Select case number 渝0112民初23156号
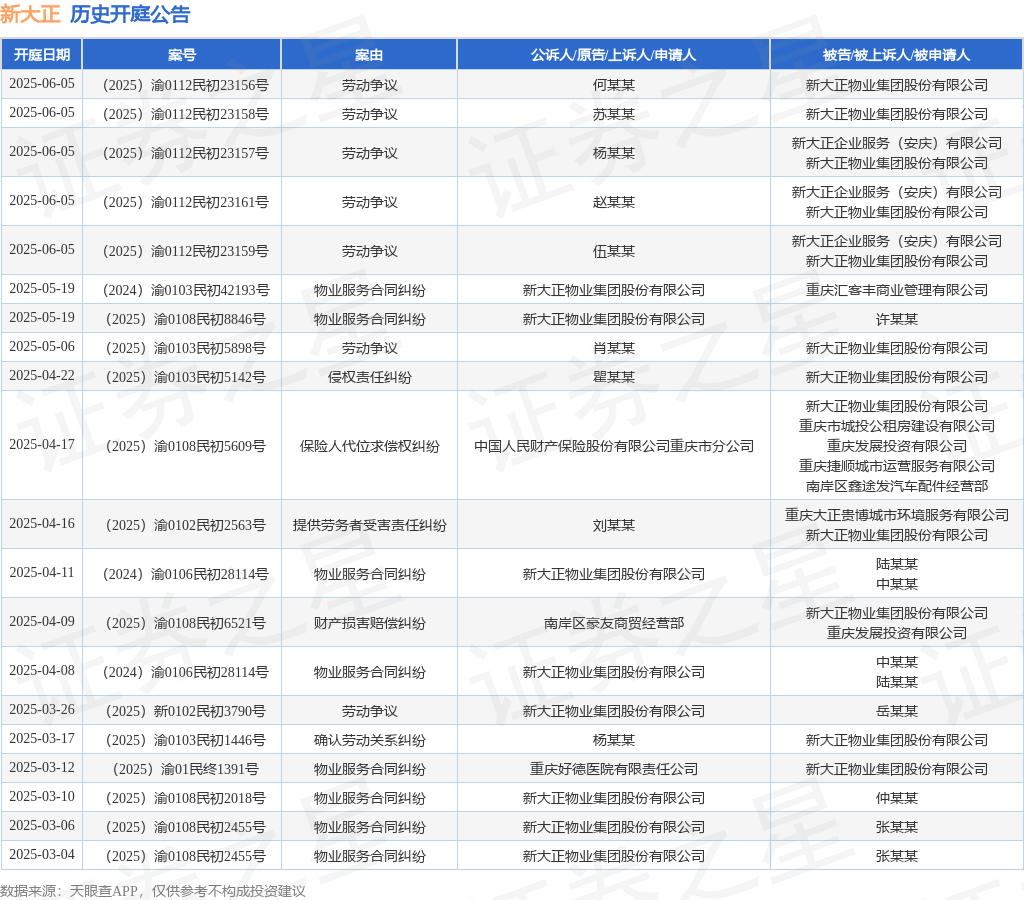Screen dimensions: 1024x900 (x=185, y=85)
